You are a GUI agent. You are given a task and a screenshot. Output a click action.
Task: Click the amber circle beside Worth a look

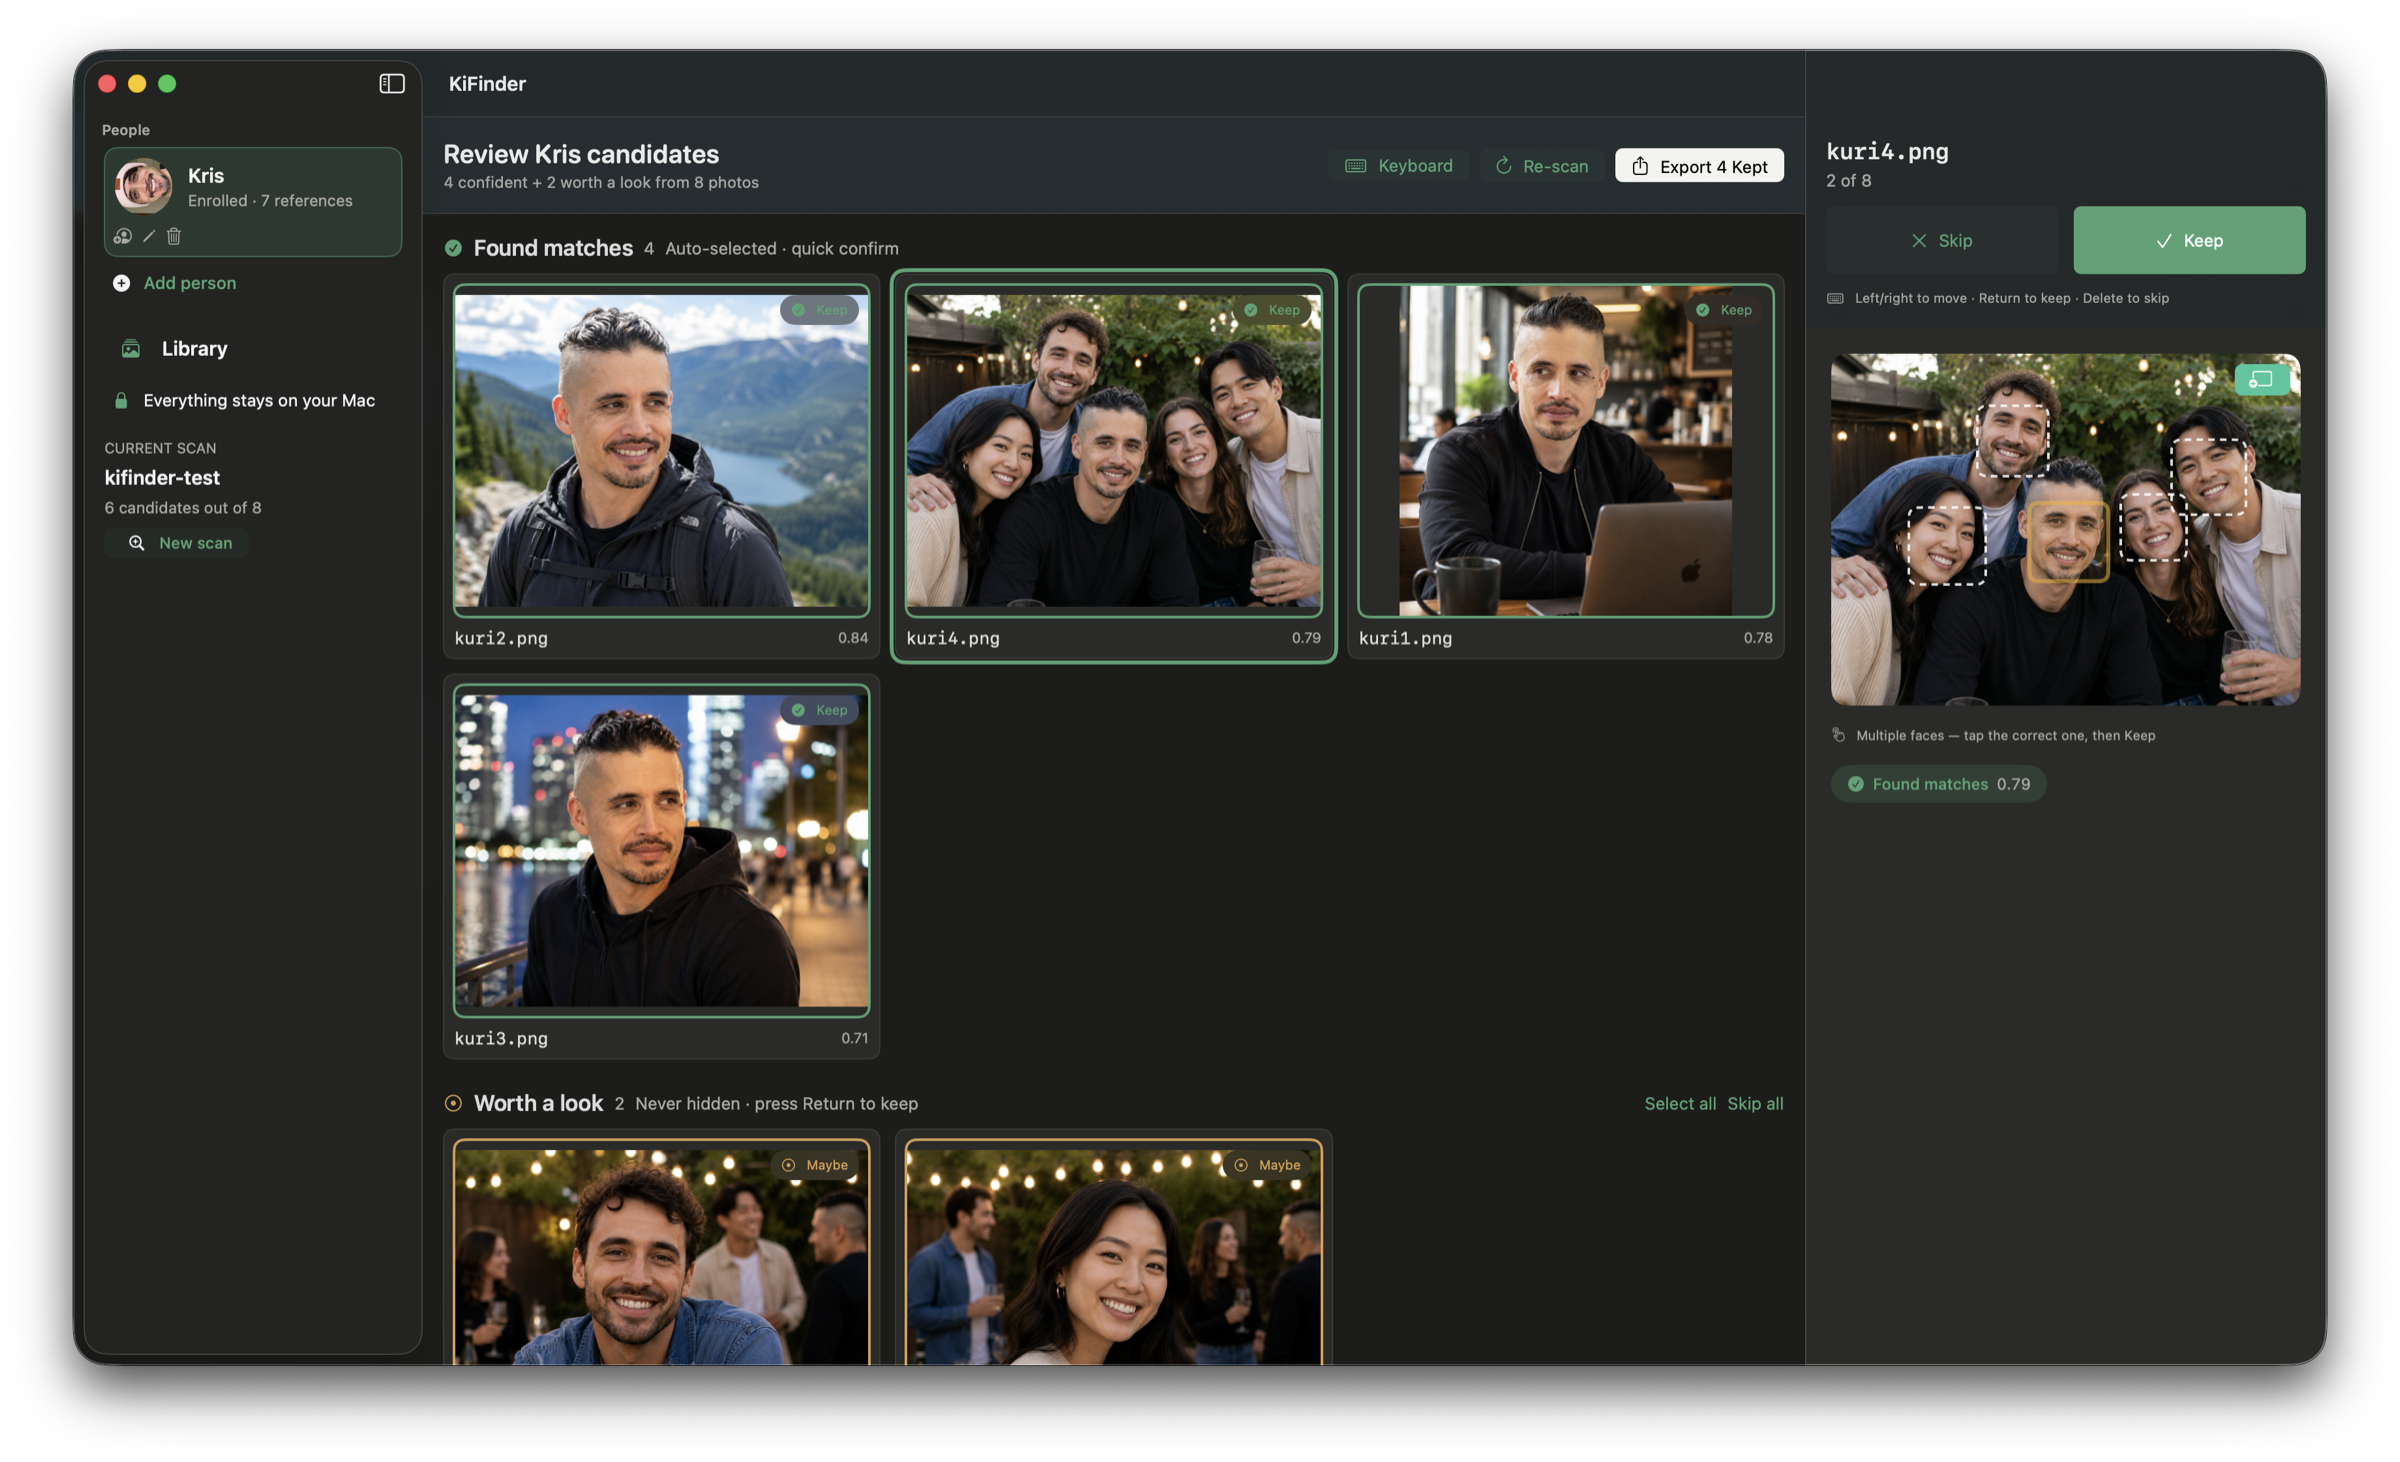pyautogui.click(x=453, y=1103)
